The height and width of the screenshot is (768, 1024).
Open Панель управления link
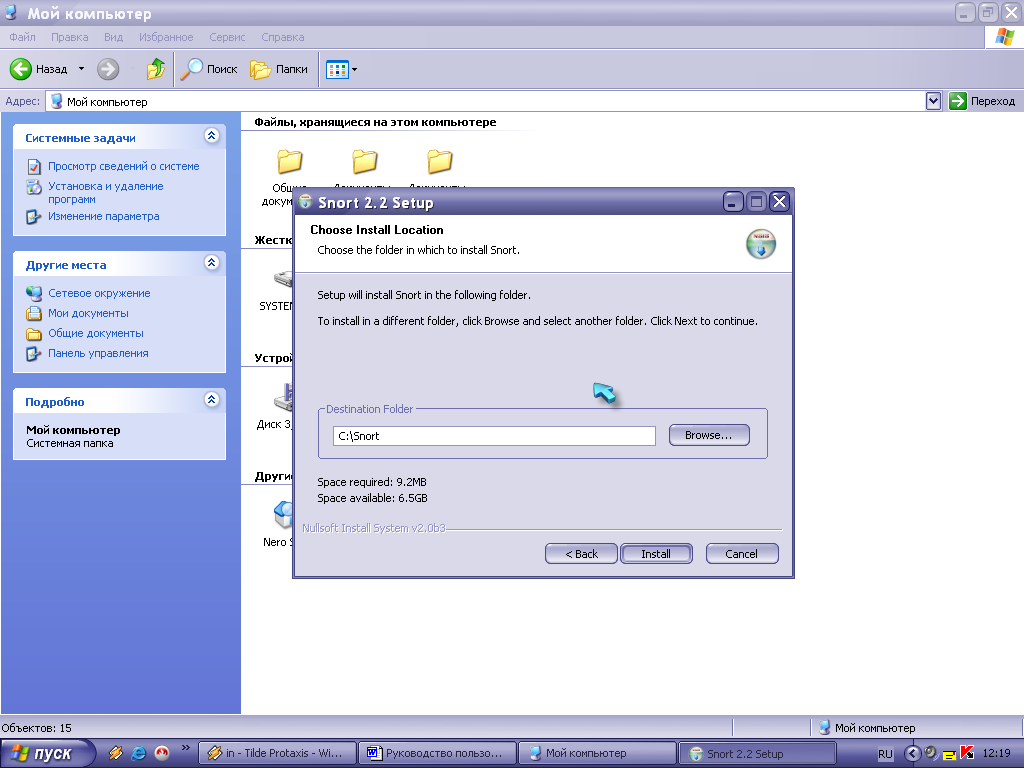(x=98, y=353)
